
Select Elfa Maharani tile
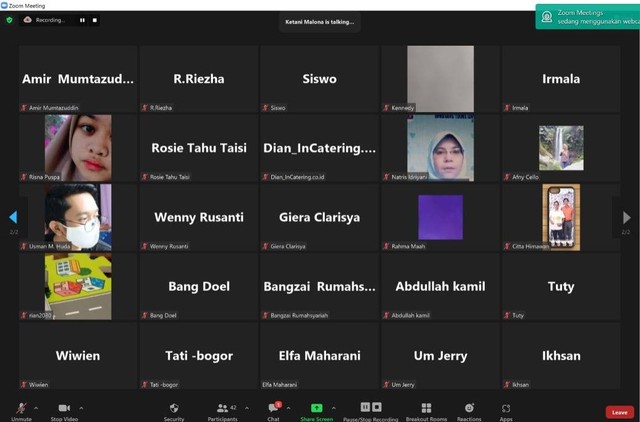pos(320,355)
